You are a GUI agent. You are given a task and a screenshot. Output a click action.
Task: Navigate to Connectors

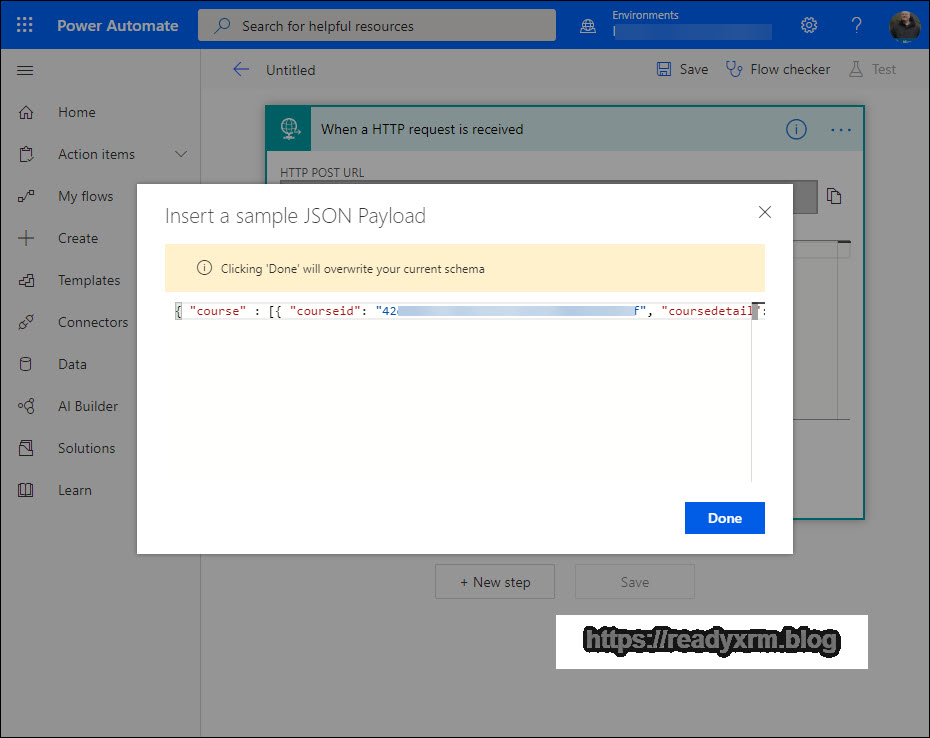(92, 322)
